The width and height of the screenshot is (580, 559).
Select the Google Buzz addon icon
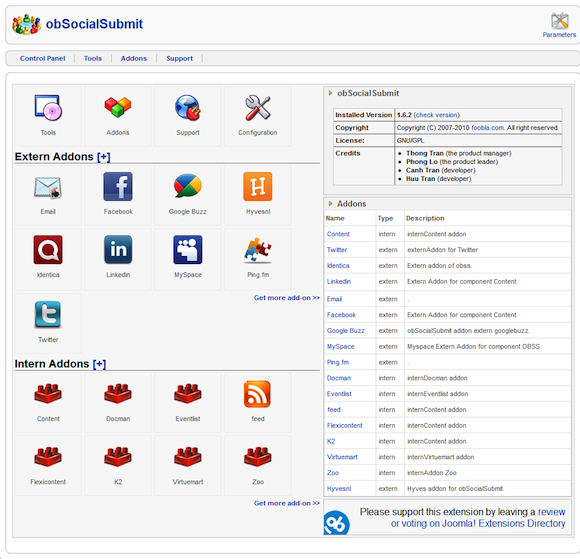tap(188, 186)
